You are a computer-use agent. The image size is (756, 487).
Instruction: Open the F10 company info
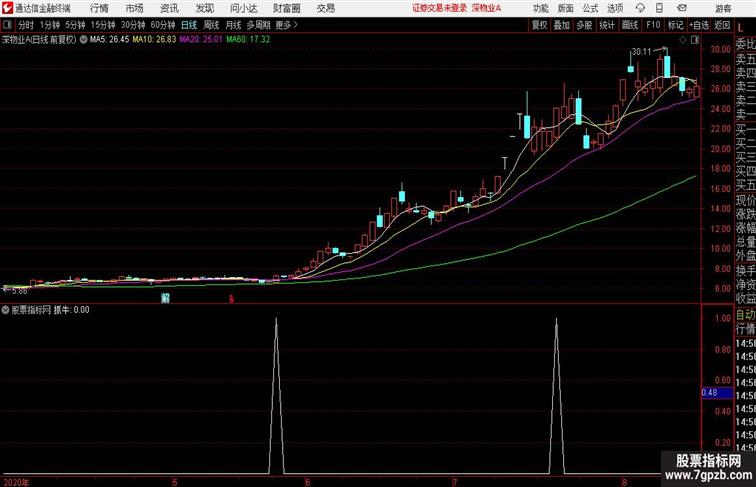653,25
